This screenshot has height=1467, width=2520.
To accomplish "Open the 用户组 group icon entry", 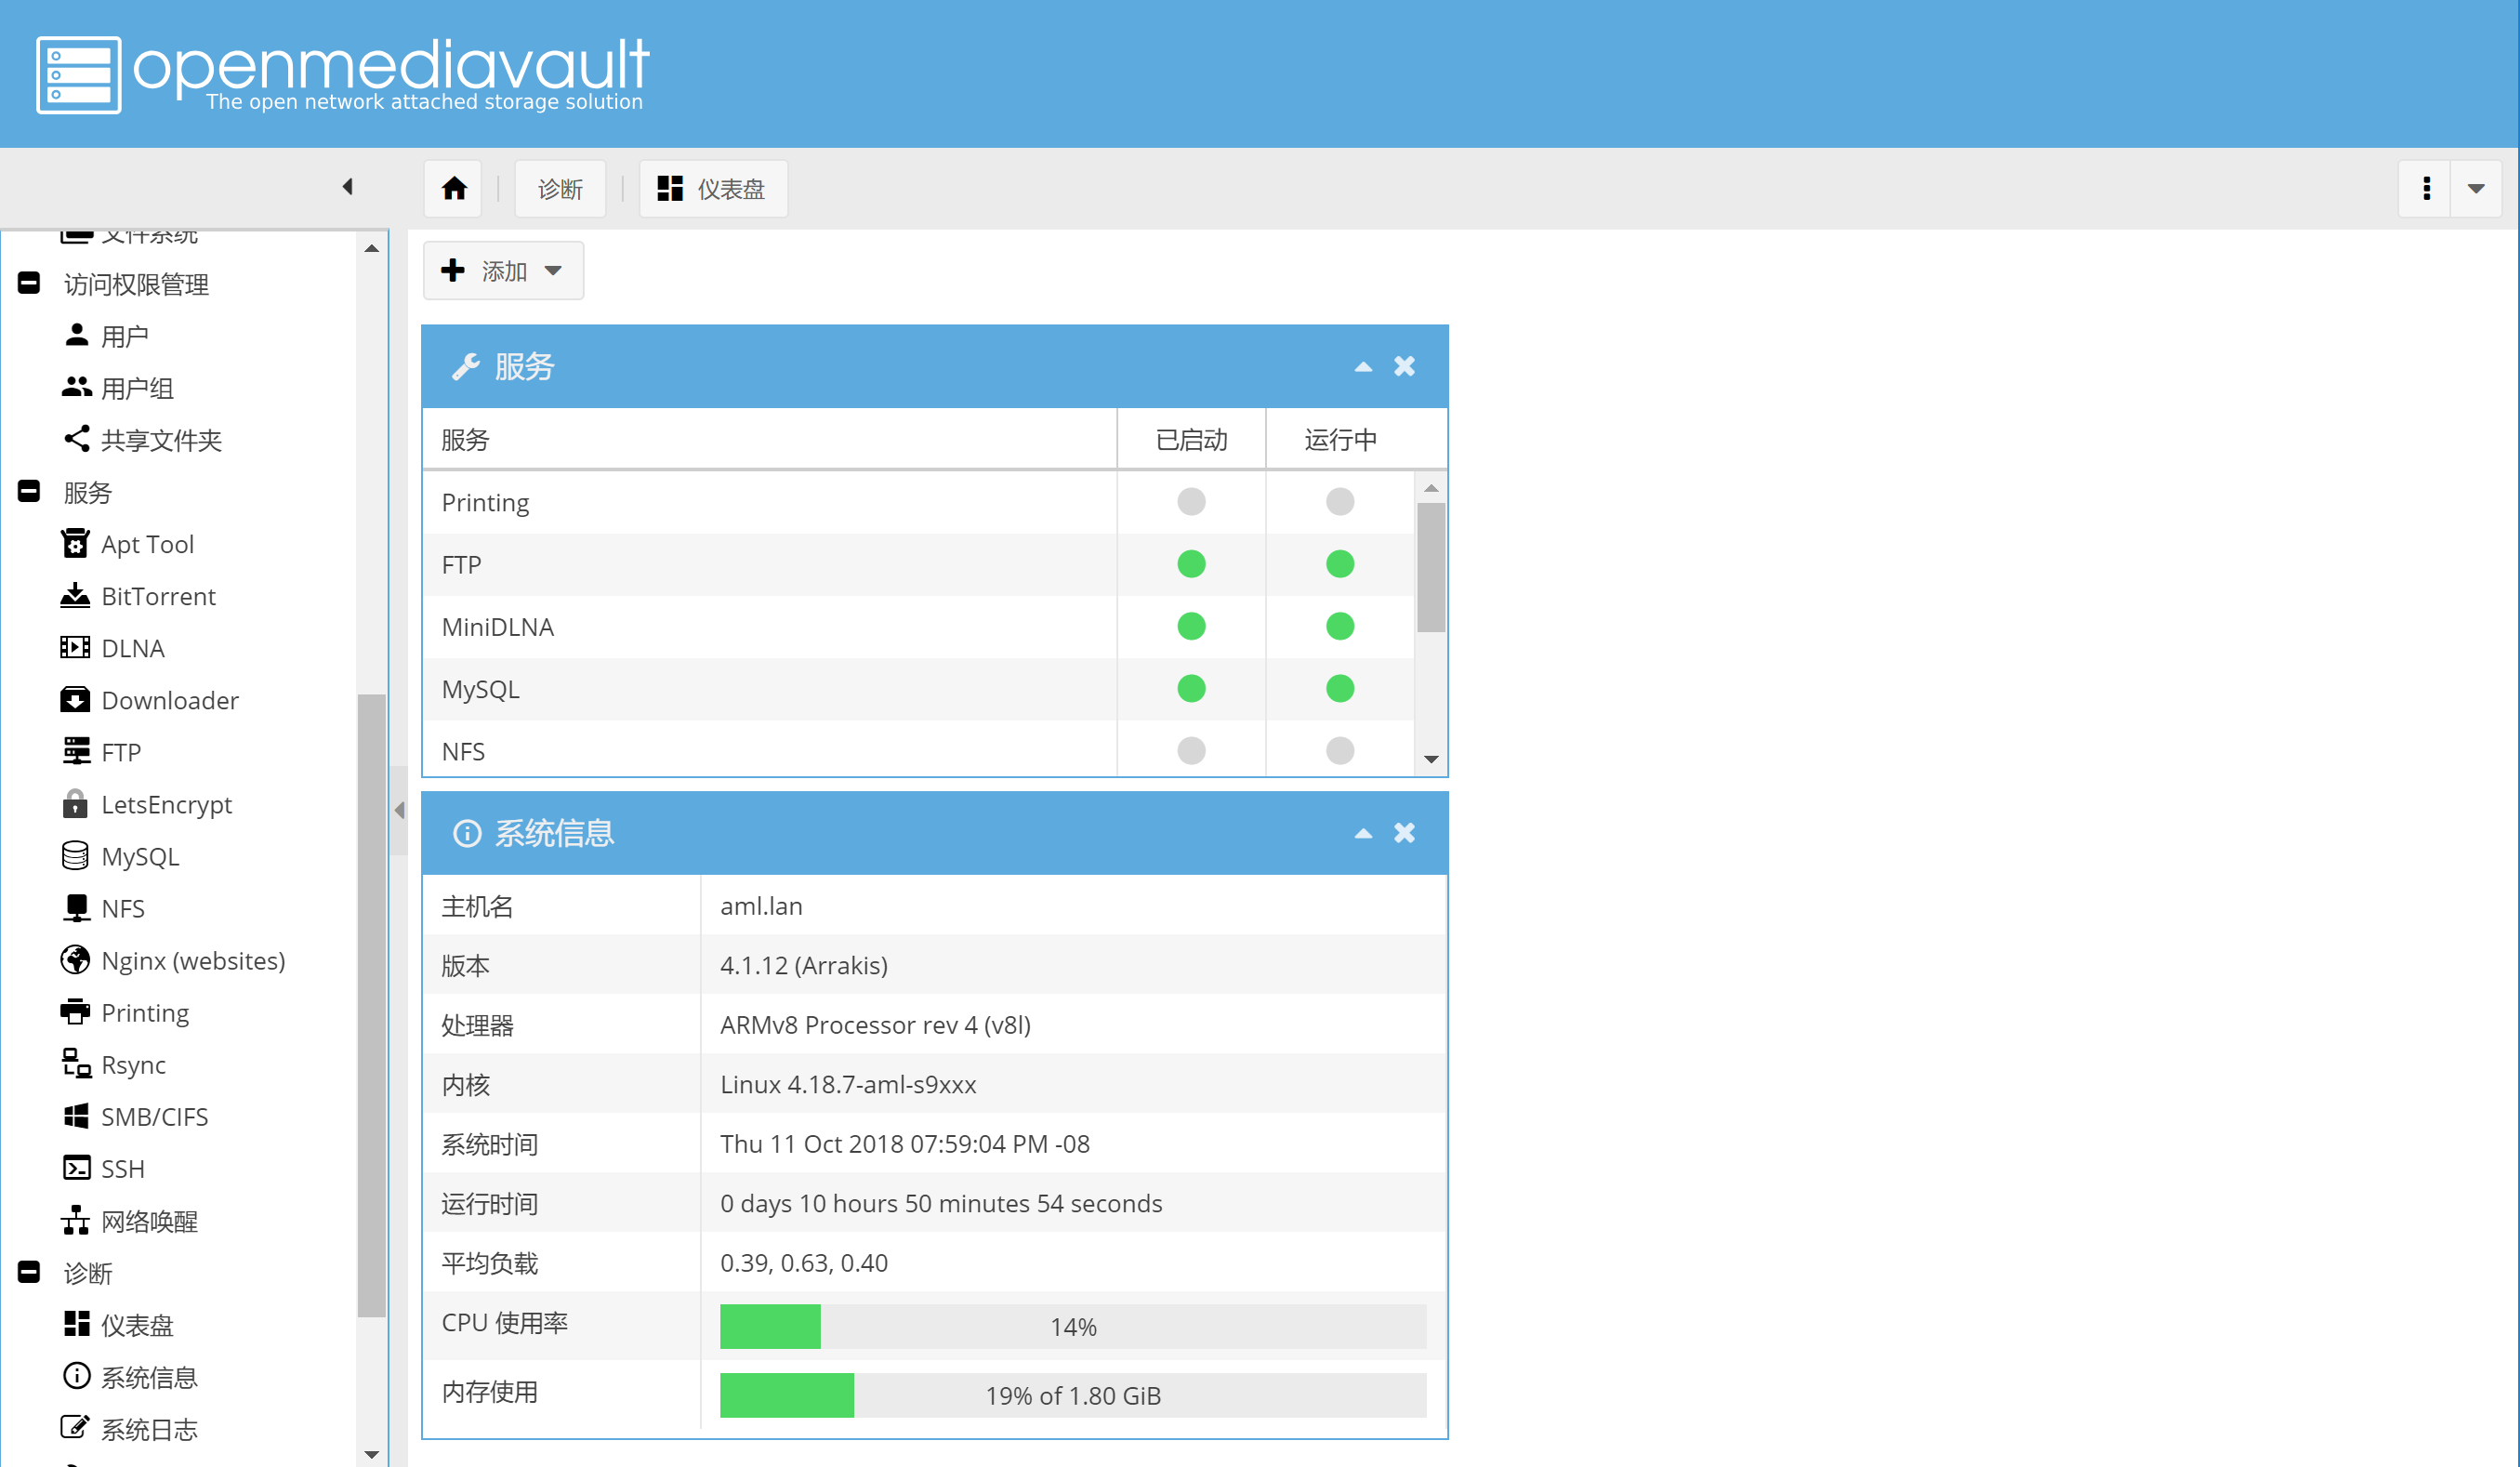I will 76,387.
